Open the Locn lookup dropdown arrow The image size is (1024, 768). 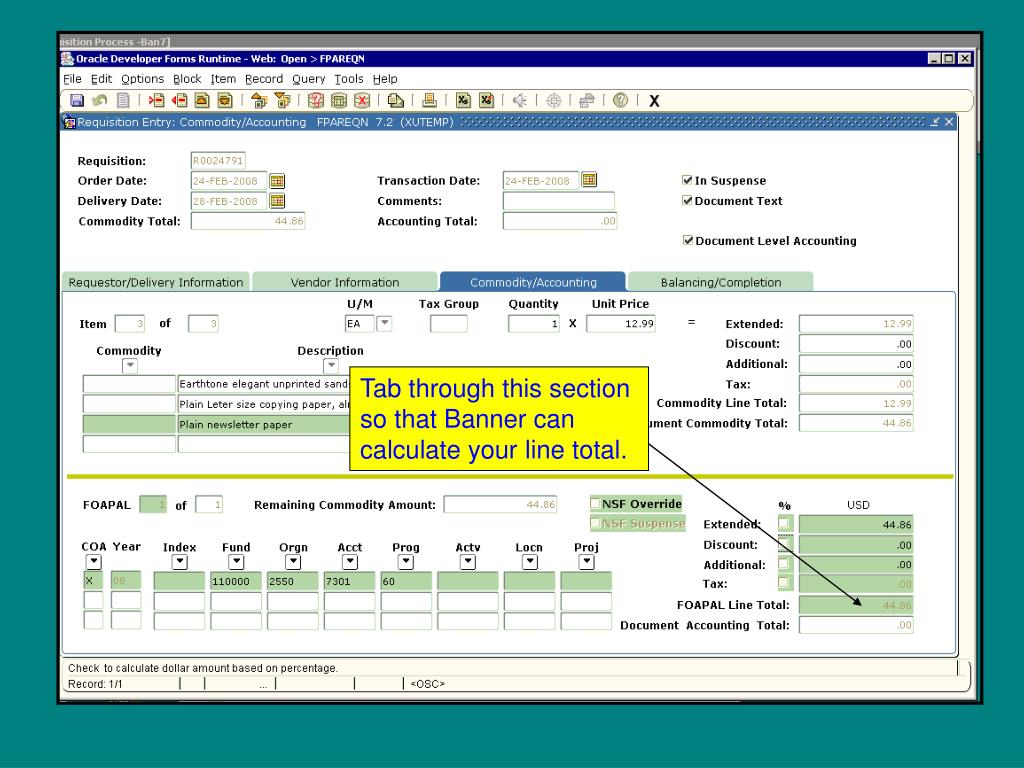pyautogui.click(x=530, y=562)
